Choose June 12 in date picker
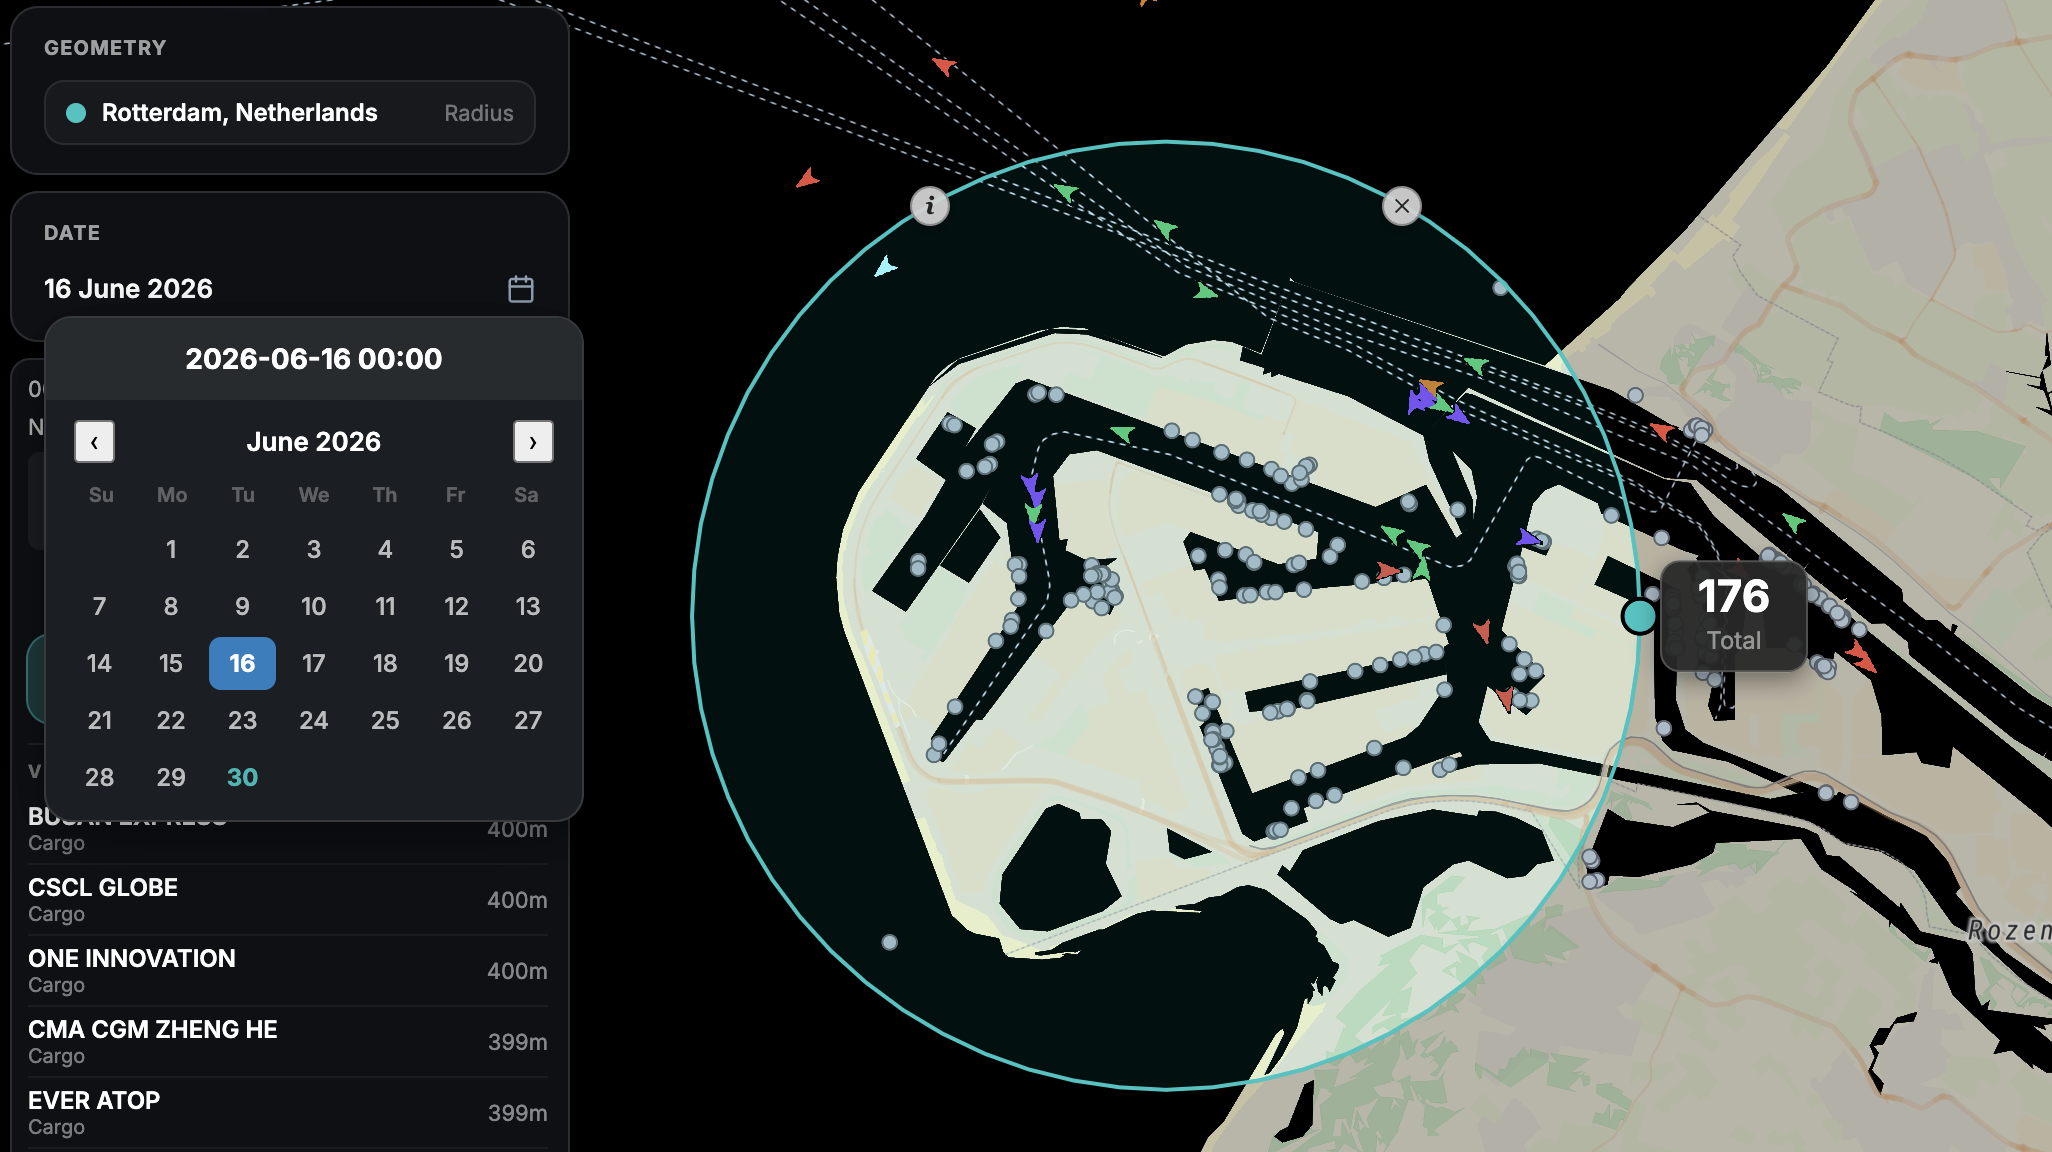The height and width of the screenshot is (1152, 2052). [456, 606]
